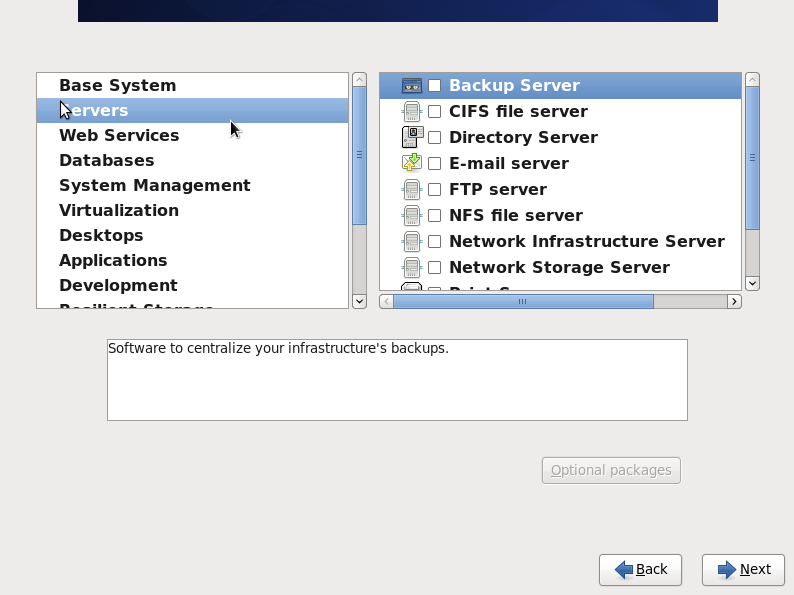Click category list scroll down arrow

359,300
